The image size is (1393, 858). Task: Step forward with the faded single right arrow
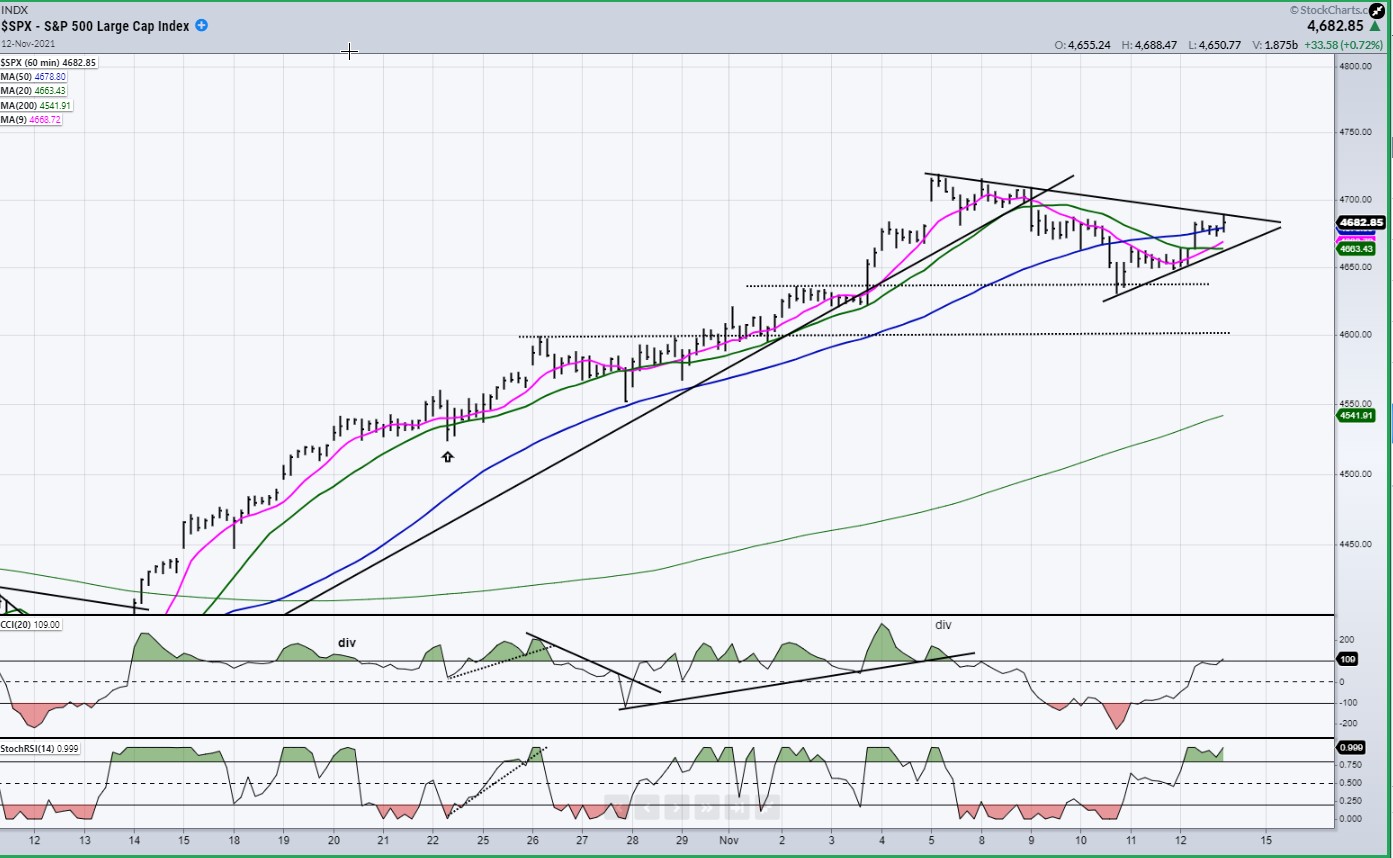pyautogui.click(x=677, y=807)
